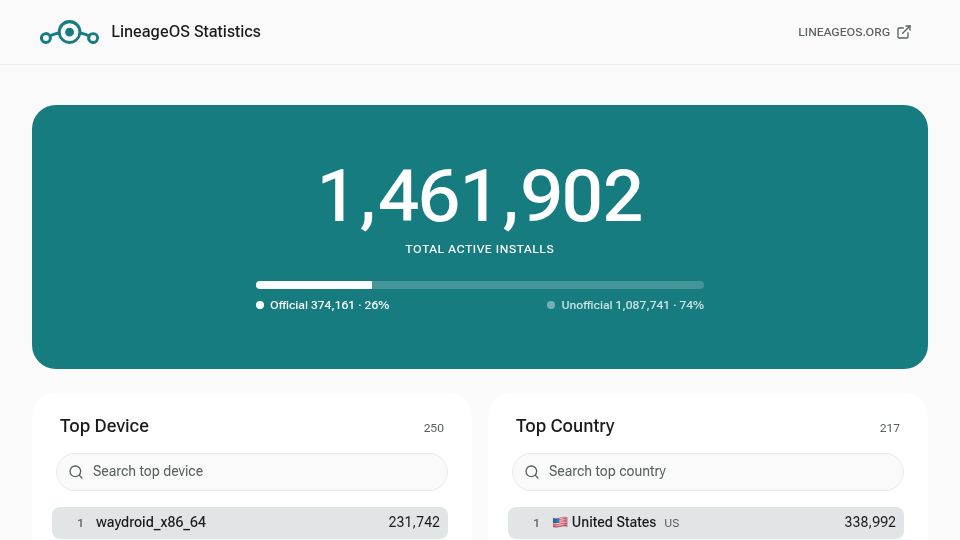Image resolution: width=960 pixels, height=540 pixels.
Task: Focus the Search top device field
Action: 252,471
